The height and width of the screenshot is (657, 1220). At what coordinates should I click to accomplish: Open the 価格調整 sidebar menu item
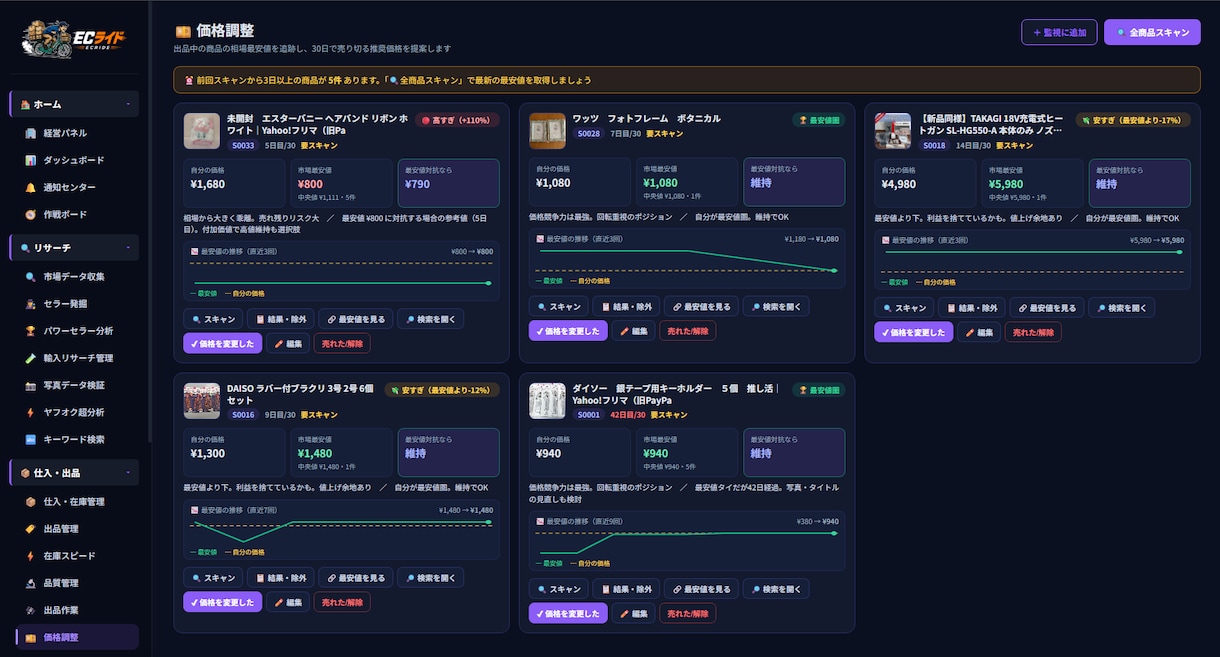click(x=77, y=637)
